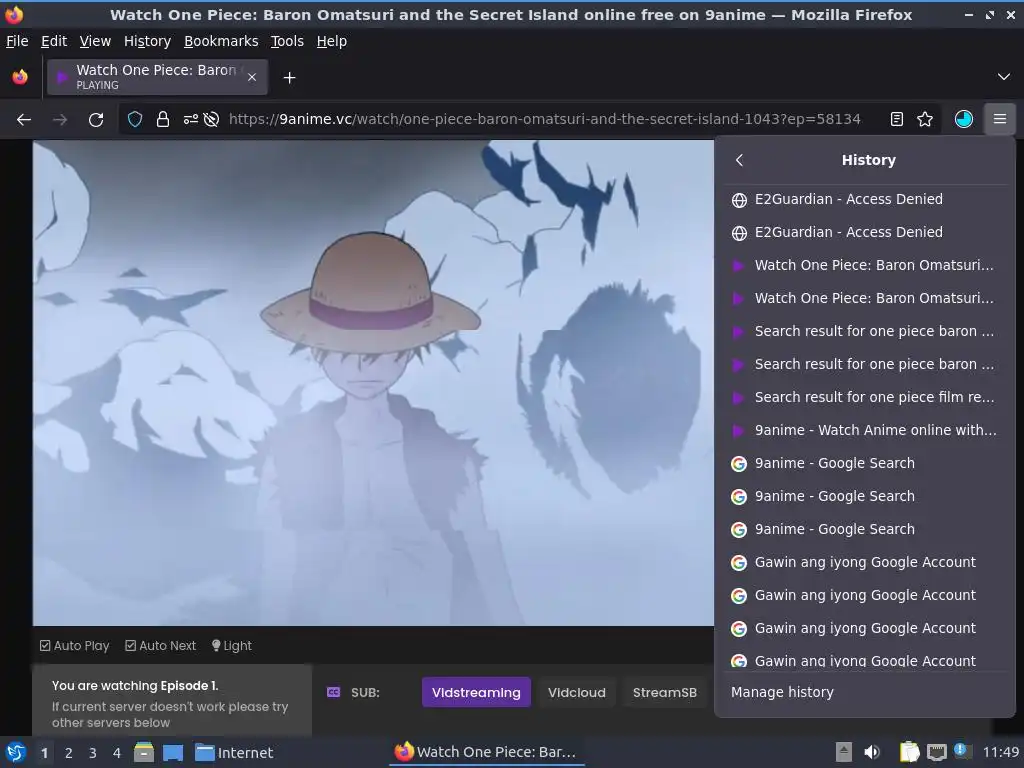Go back with the browser back arrow
Screen dimensions: 1024x768
point(24,120)
